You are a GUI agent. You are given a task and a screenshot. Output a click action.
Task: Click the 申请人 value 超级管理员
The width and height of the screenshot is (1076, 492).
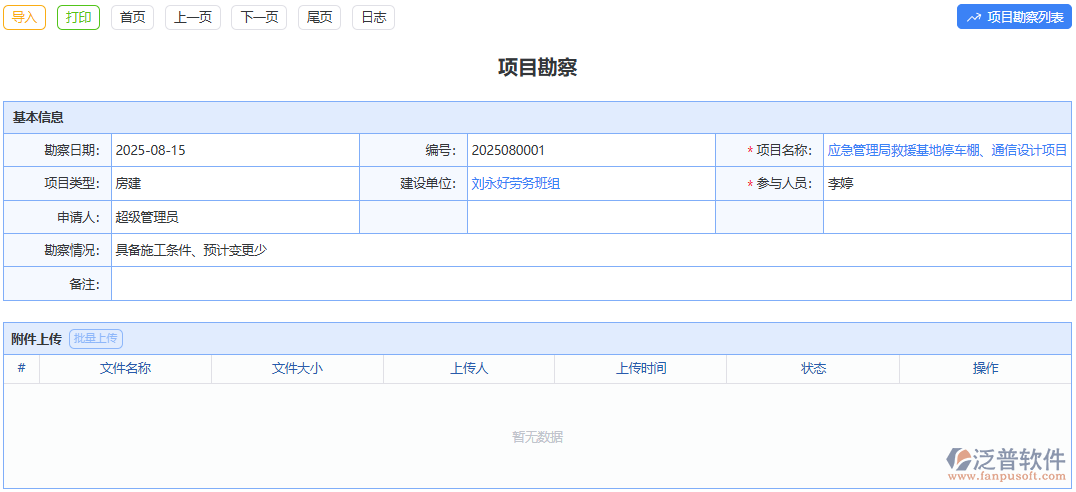point(147,217)
